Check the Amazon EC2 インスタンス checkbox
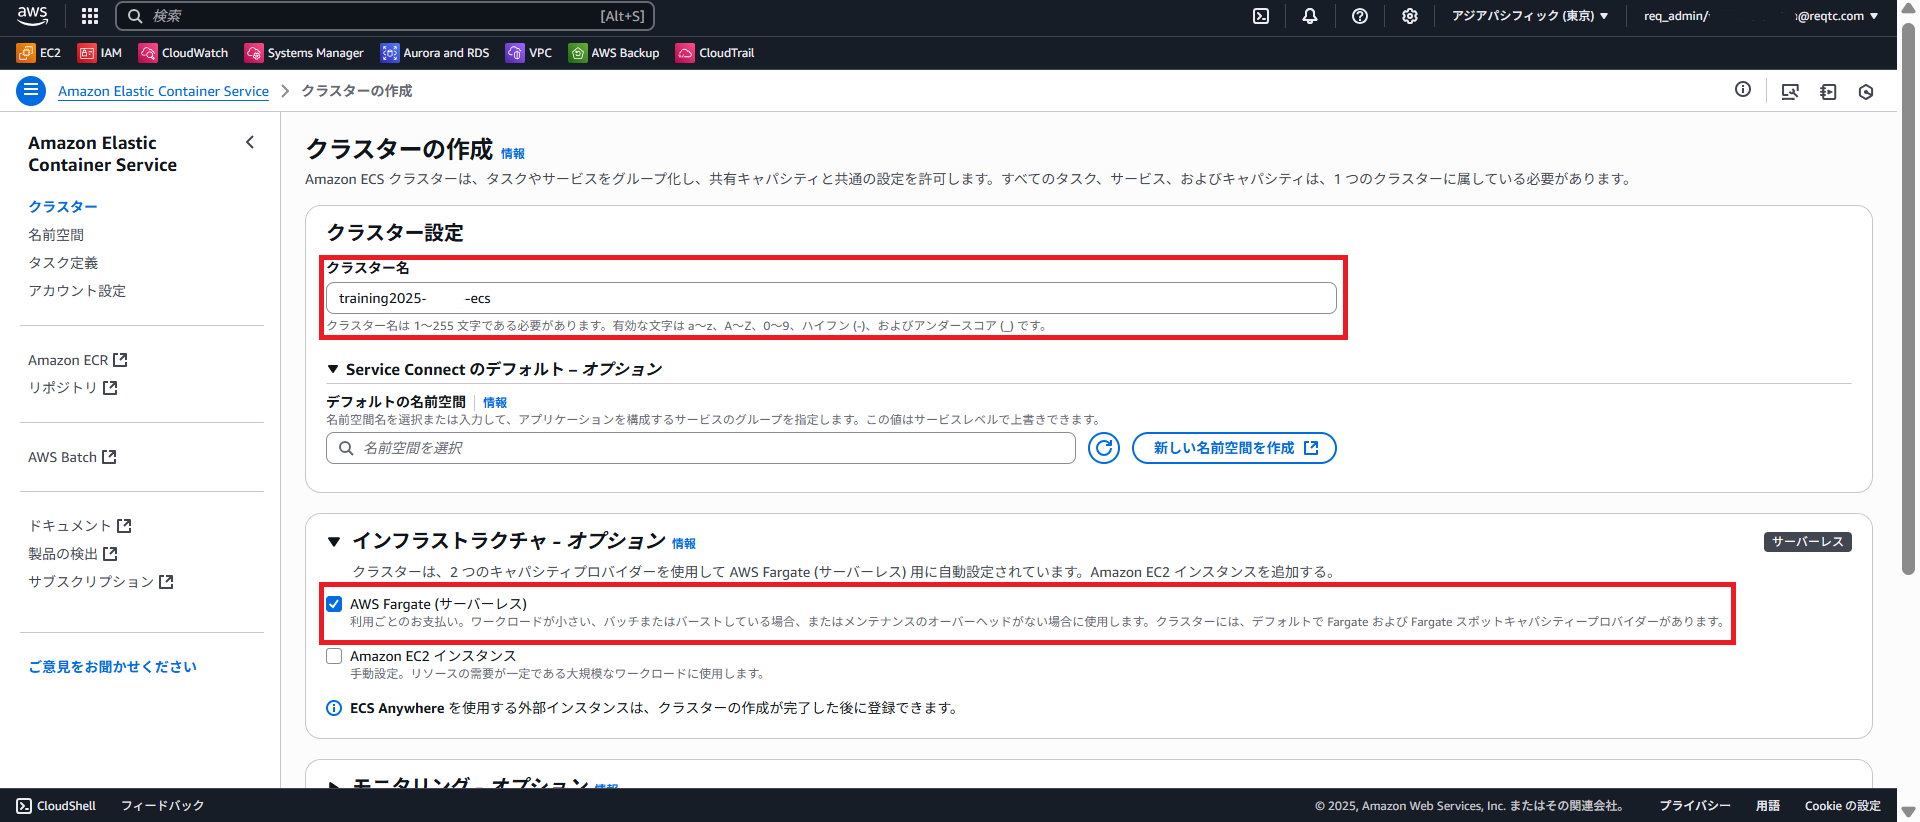Image resolution: width=1920 pixels, height=822 pixels. [334, 656]
